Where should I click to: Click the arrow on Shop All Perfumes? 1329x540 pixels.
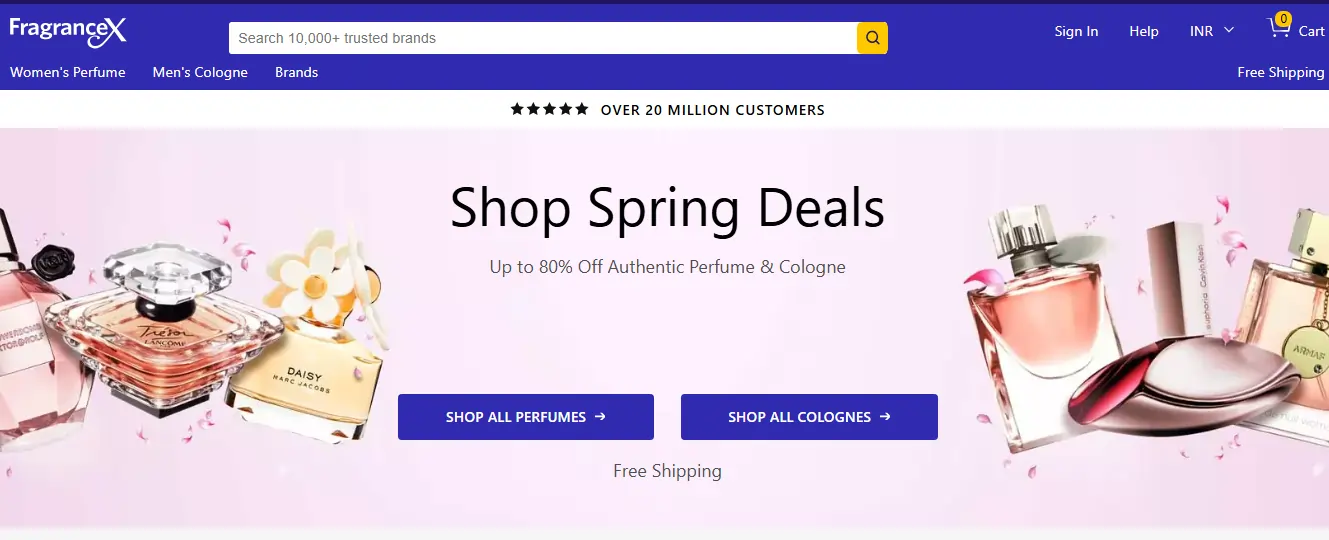600,417
